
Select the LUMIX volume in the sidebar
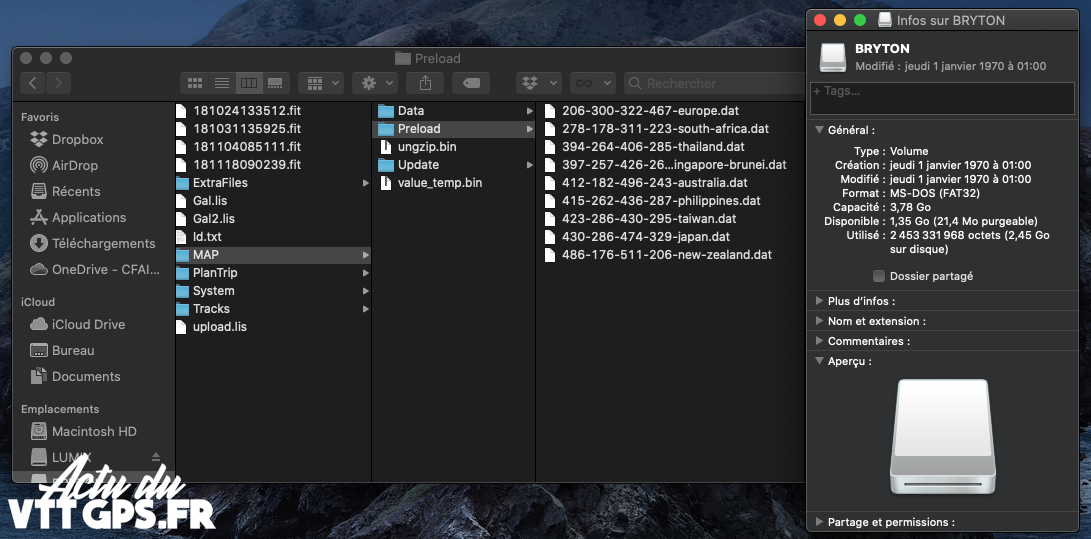tap(61, 458)
